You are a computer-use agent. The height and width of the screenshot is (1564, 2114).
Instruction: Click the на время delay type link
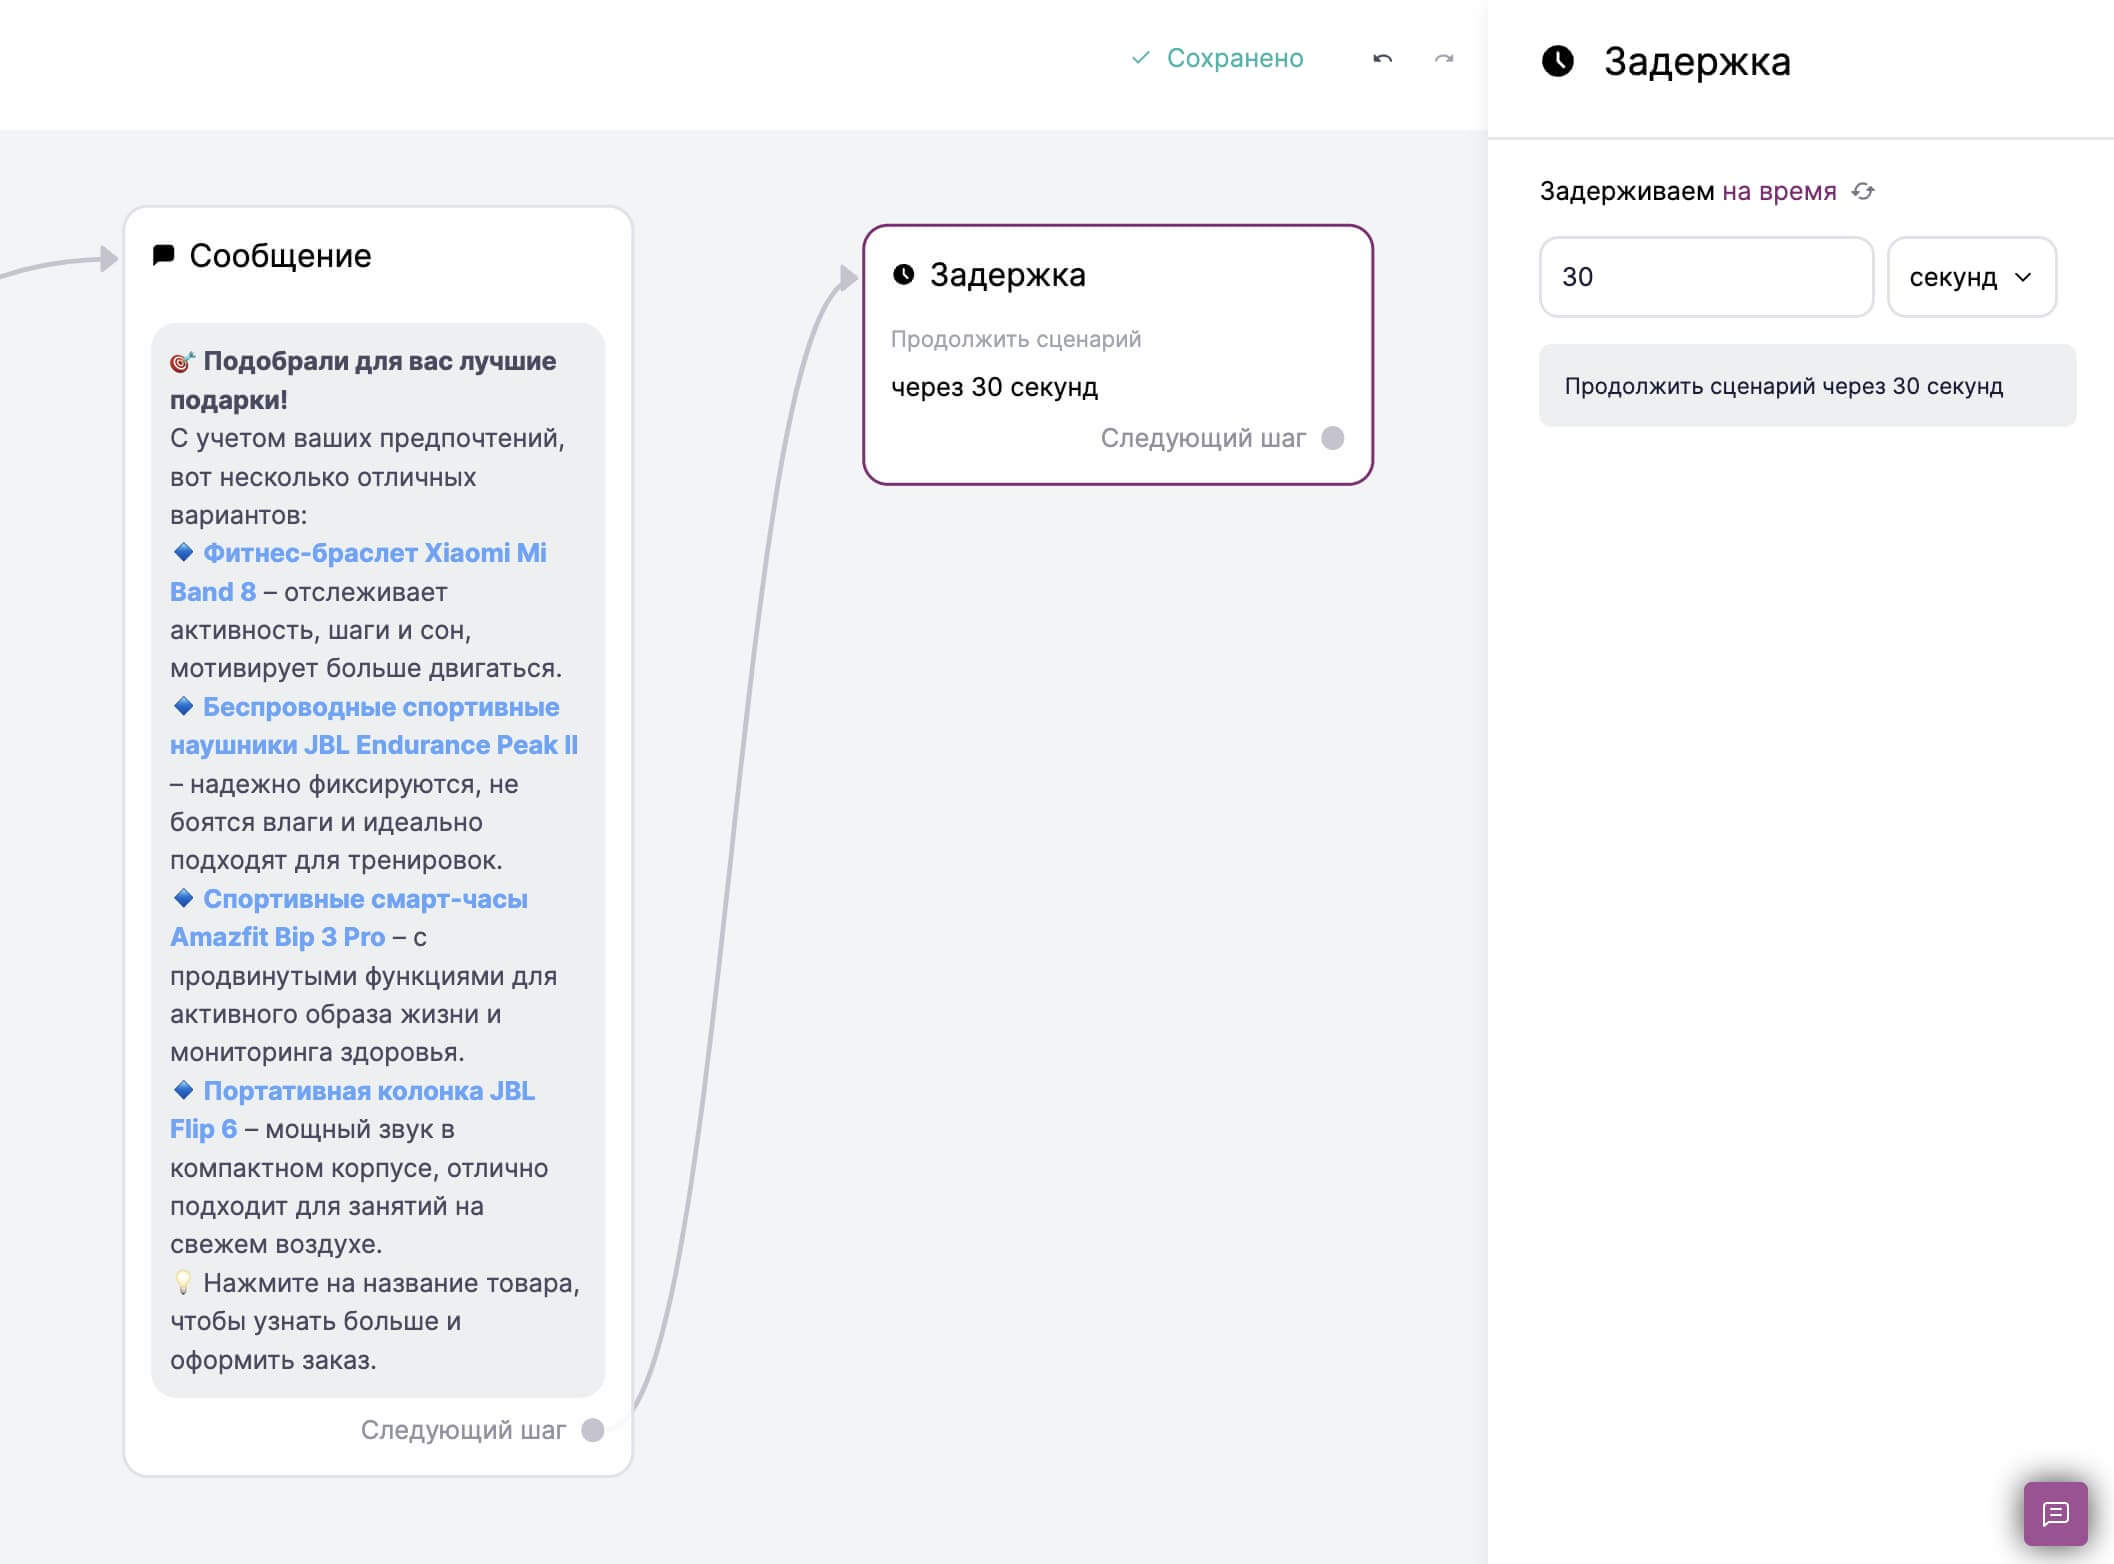[1779, 191]
